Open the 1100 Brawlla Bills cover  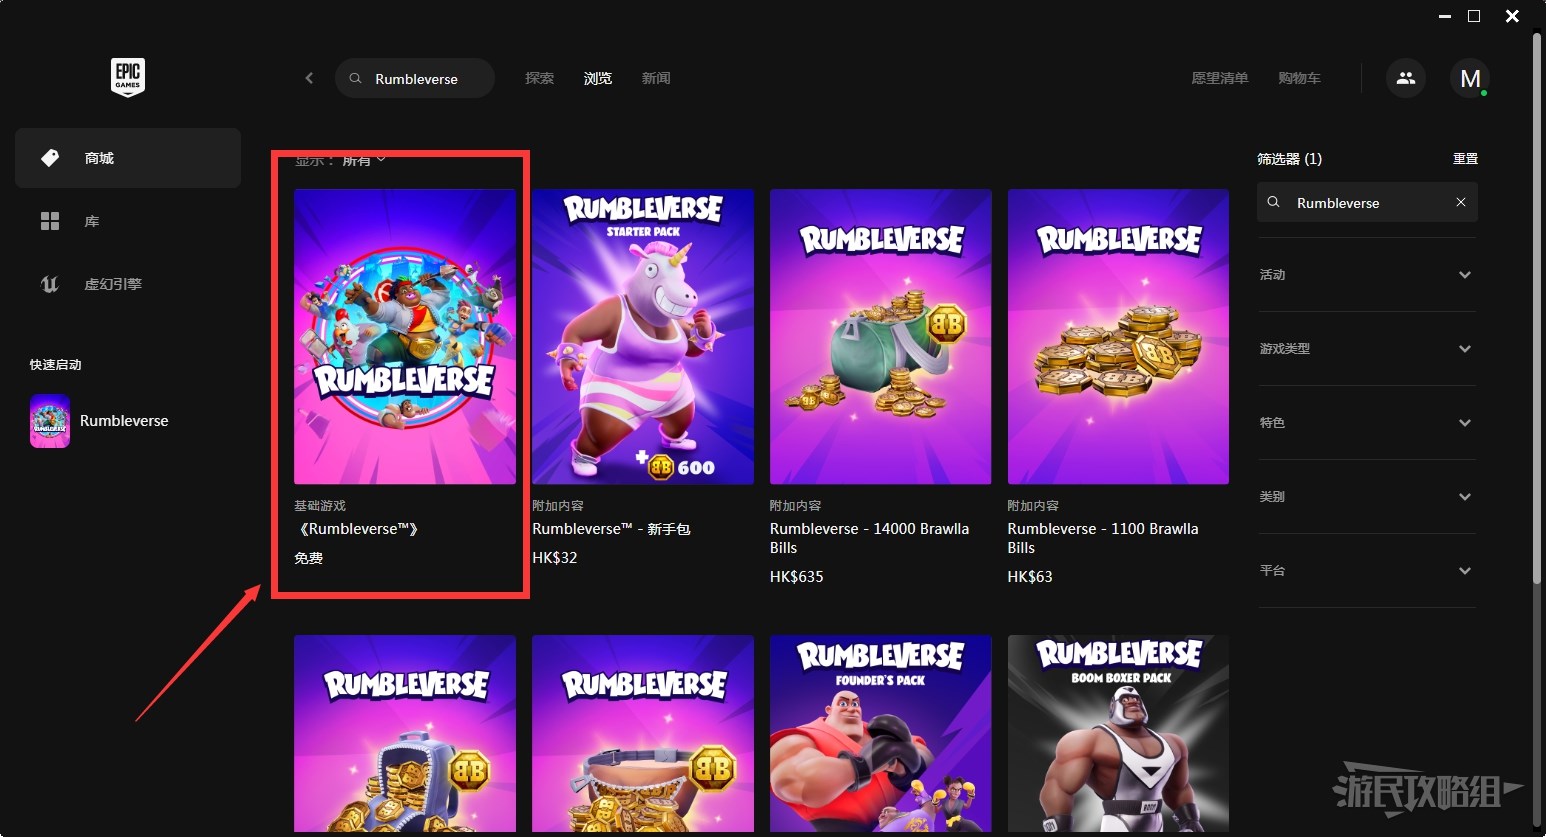[1118, 337]
